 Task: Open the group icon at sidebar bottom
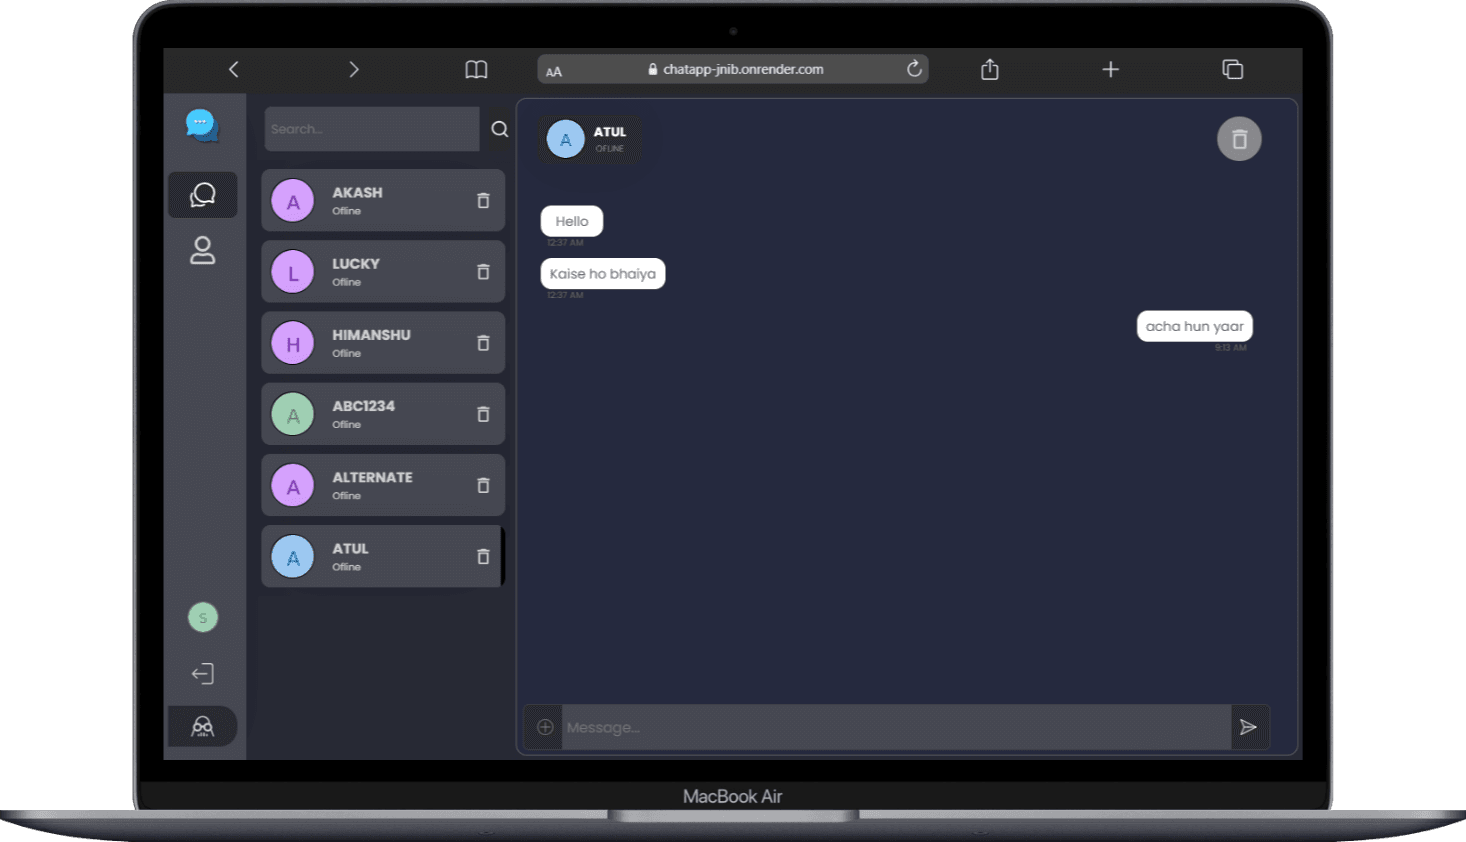tap(203, 726)
